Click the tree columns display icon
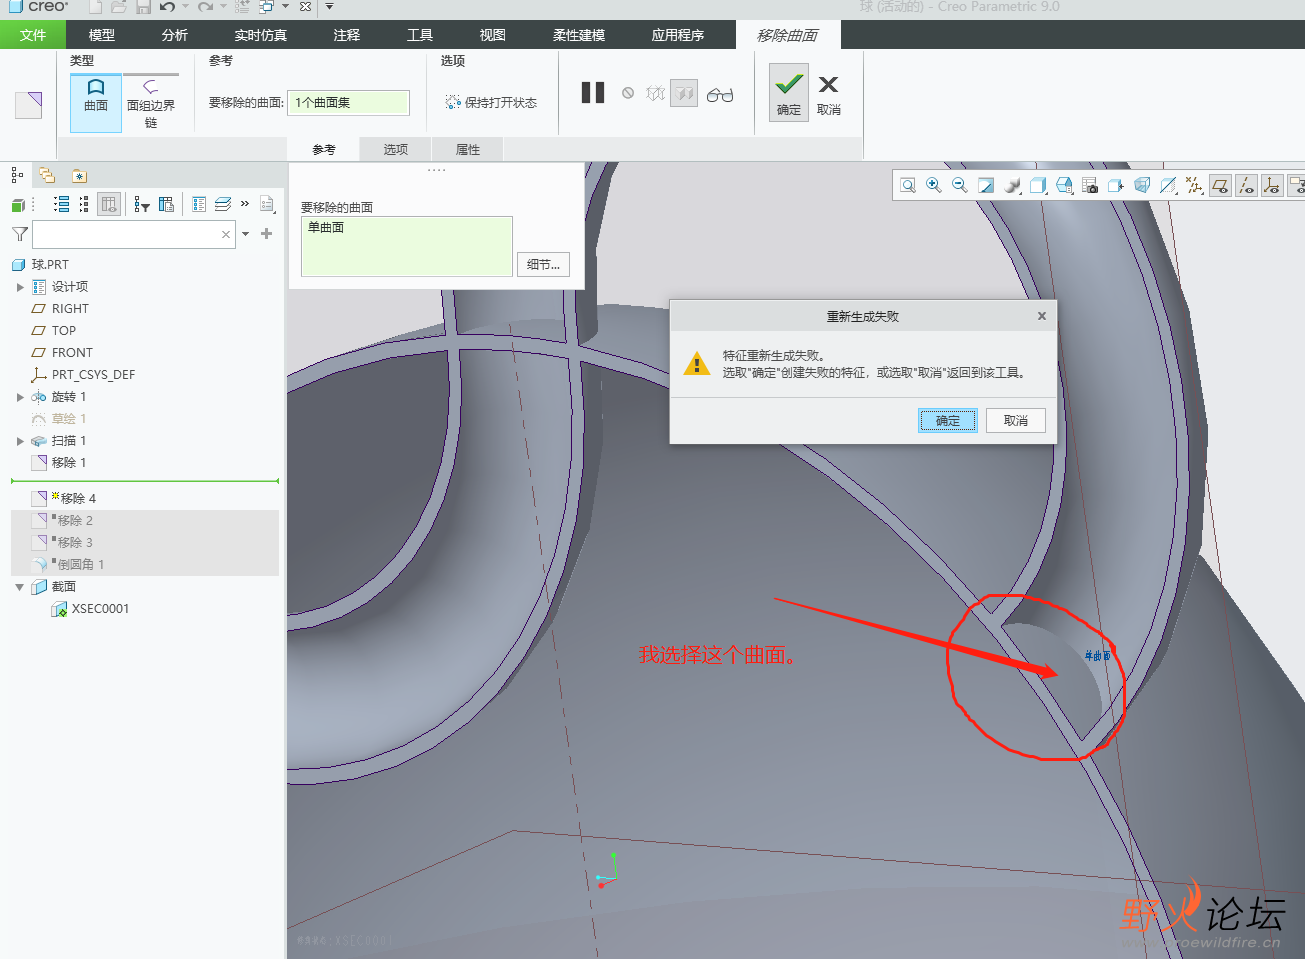The width and height of the screenshot is (1305, 959). click(110, 204)
